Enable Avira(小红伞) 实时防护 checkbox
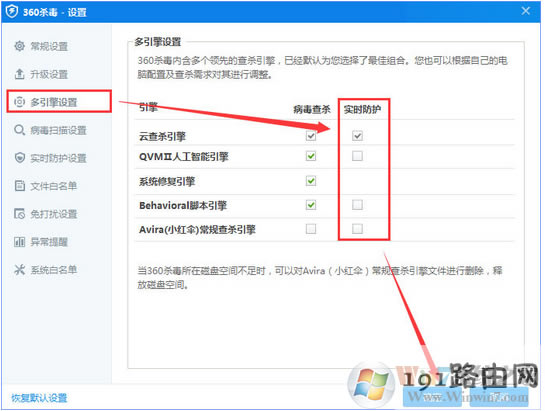This screenshot has width=545, height=411. click(357, 229)
